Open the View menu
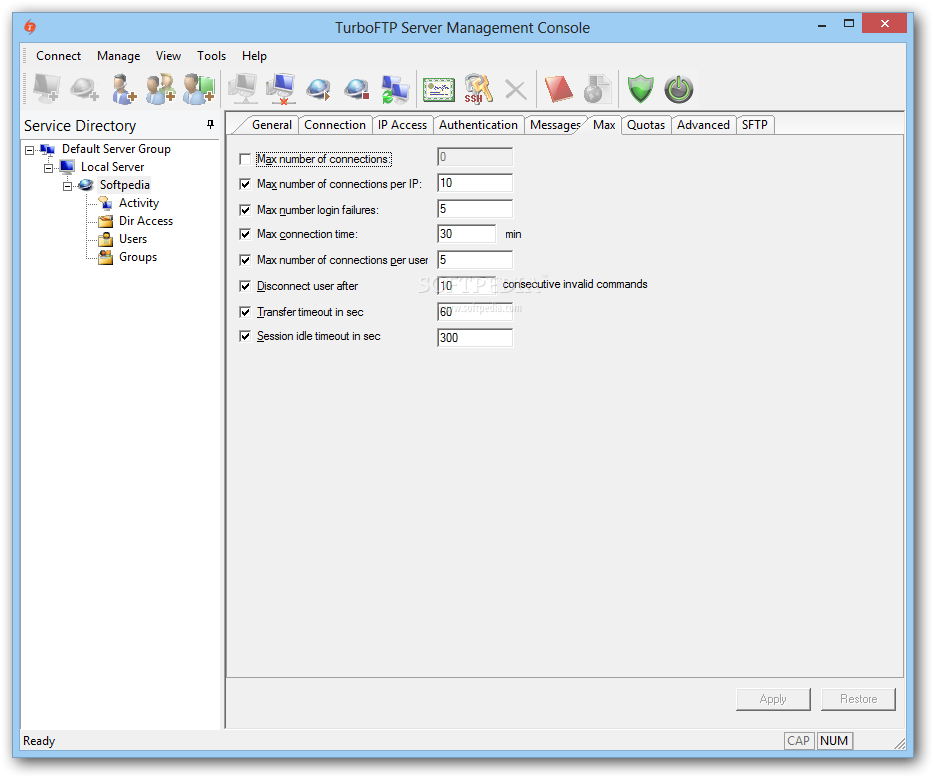This screenshot has width=934, height=778. (169, 56)
